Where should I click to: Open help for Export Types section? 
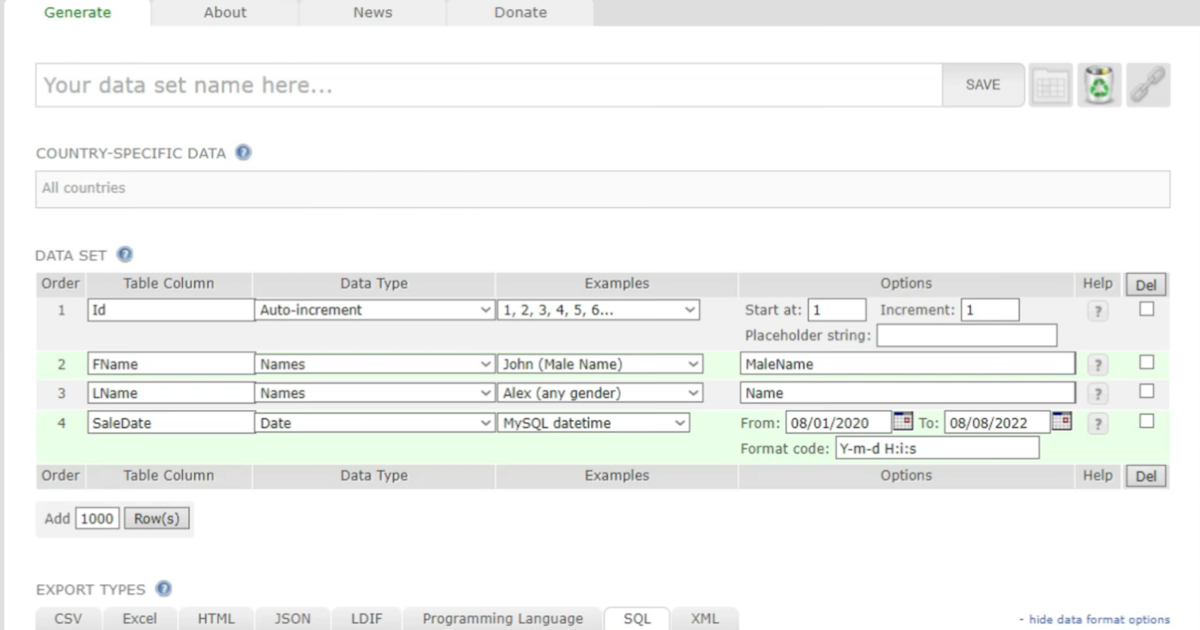163,589
